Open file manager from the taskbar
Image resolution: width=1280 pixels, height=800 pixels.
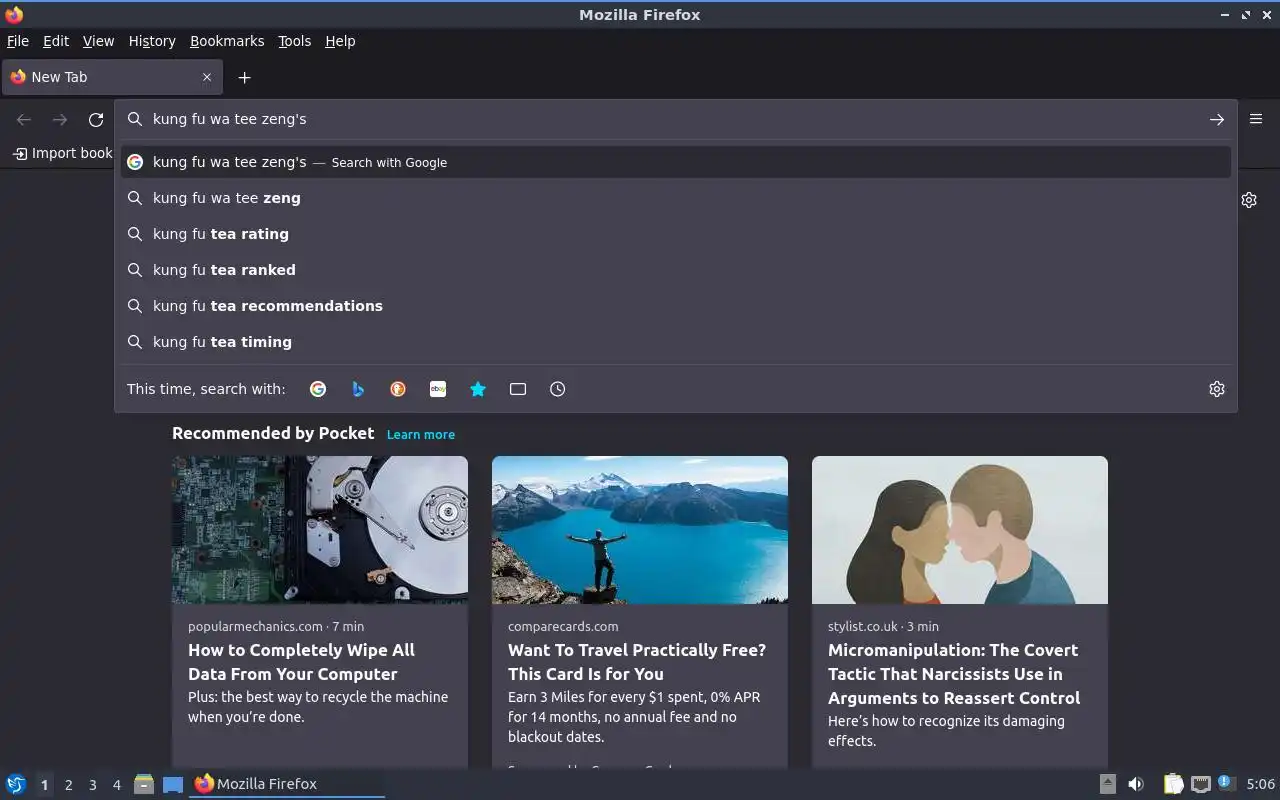click(x=144, y=784)
